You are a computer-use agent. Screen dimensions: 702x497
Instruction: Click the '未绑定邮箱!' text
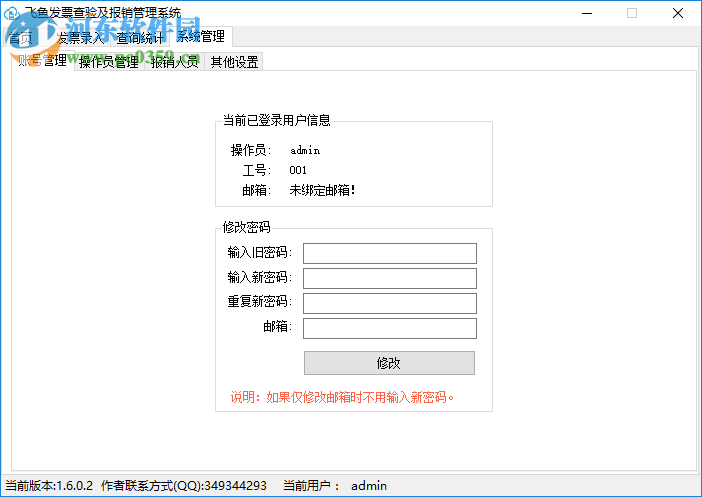coord(322,190)
